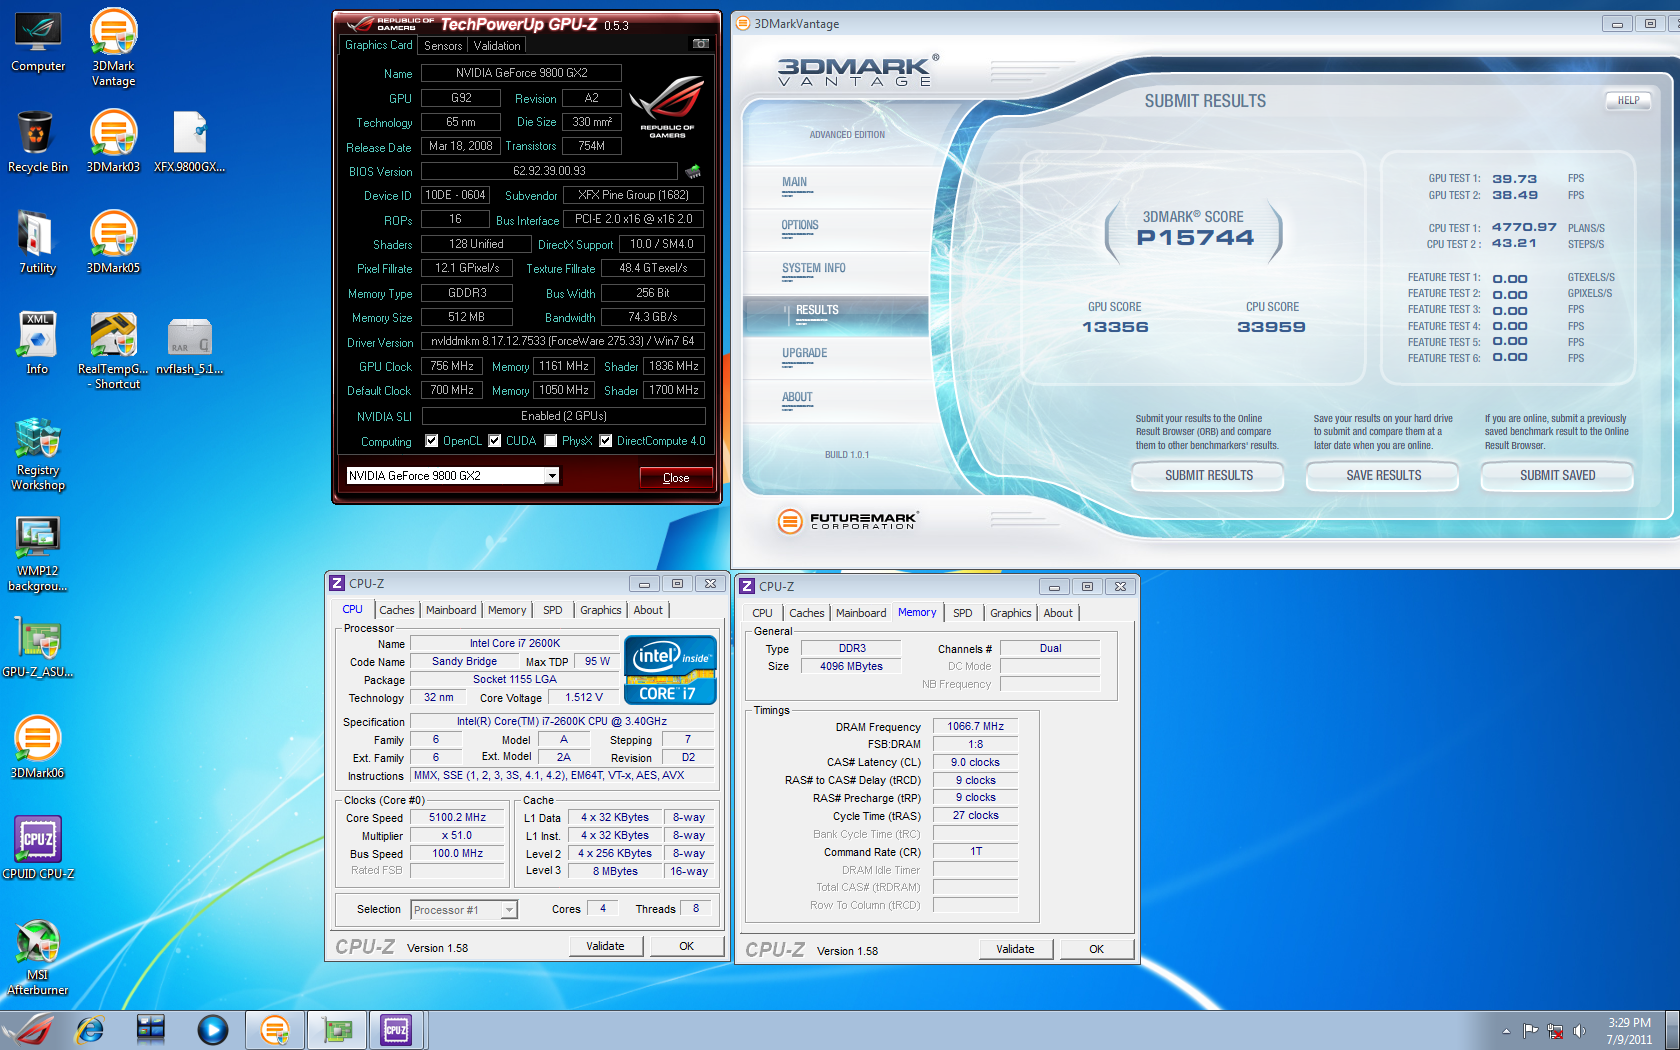The image size is (1680, 1050).
Task: Click Validate in left CPU-Z window
Action: pyautogui.click(x=605, y=946)
